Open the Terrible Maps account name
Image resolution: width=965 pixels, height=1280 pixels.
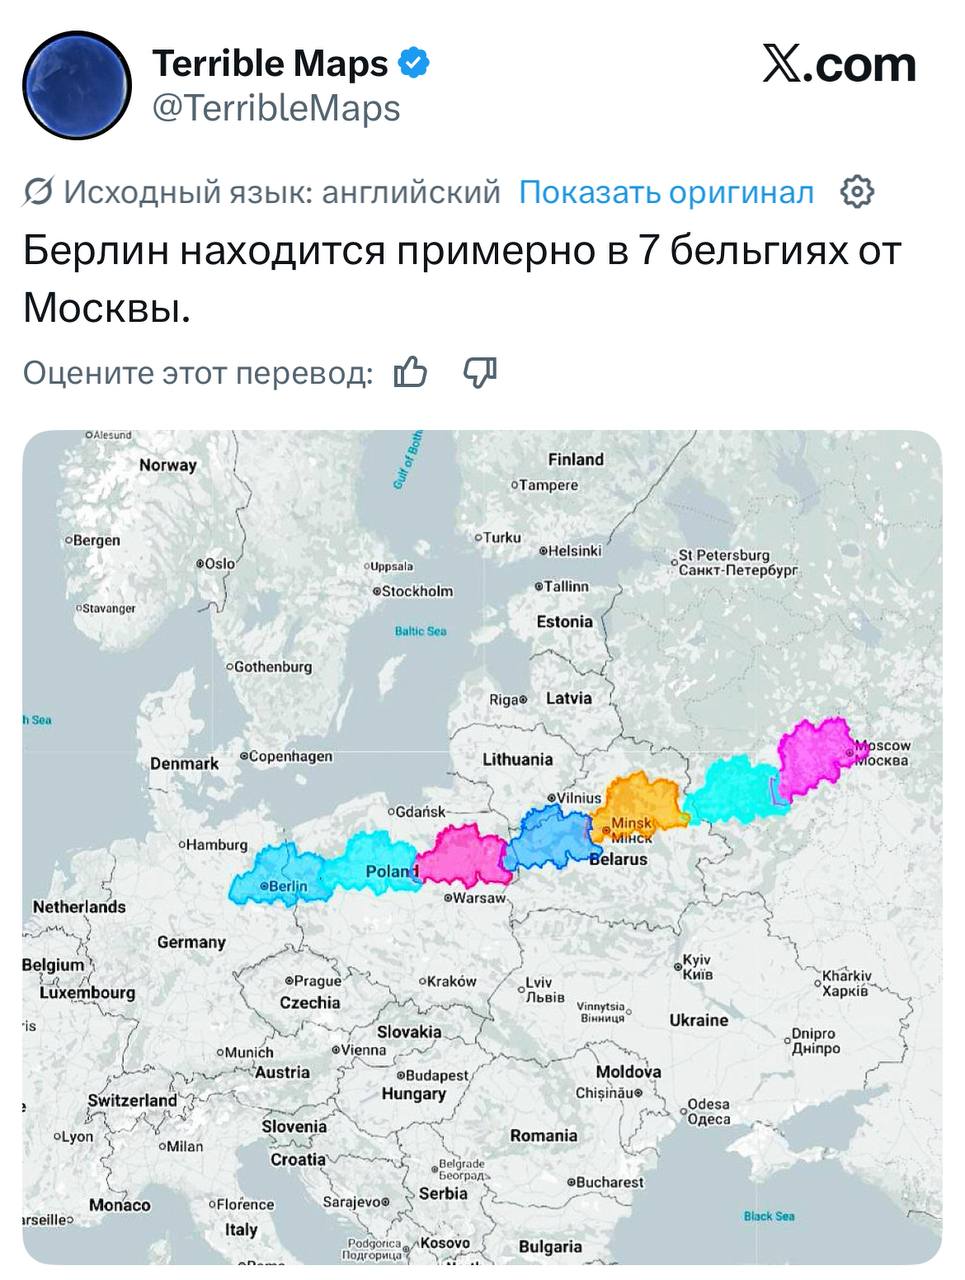tap(270, 63)
